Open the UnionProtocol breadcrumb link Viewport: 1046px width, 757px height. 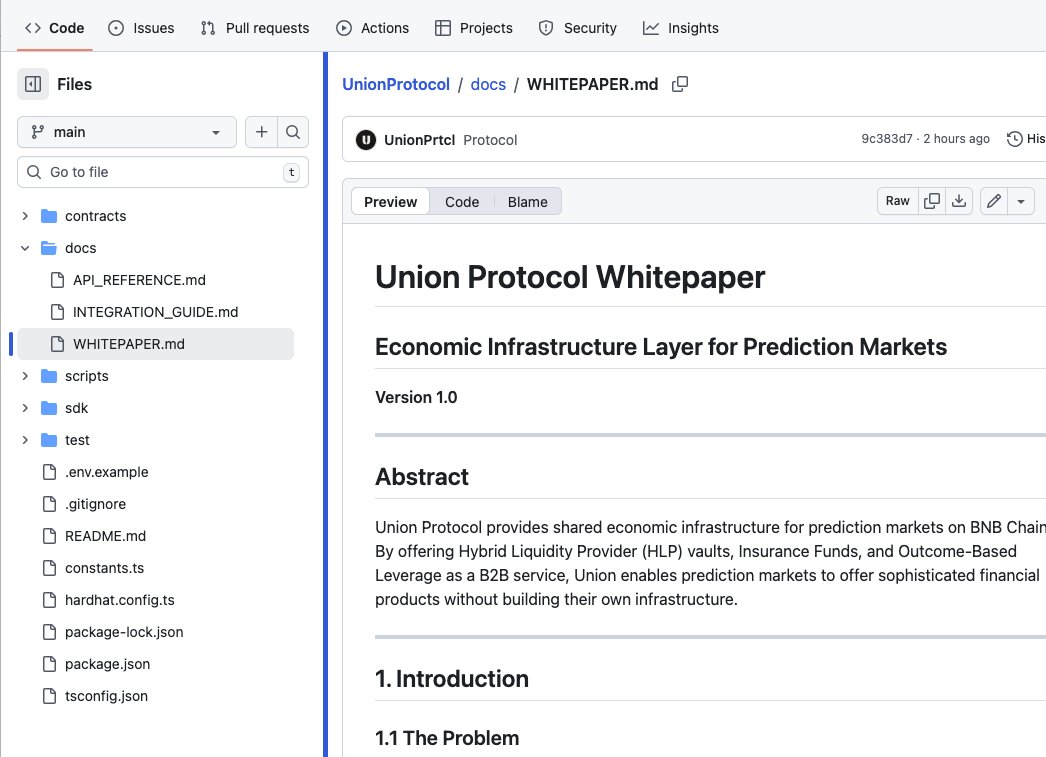(x=396, y=84)
